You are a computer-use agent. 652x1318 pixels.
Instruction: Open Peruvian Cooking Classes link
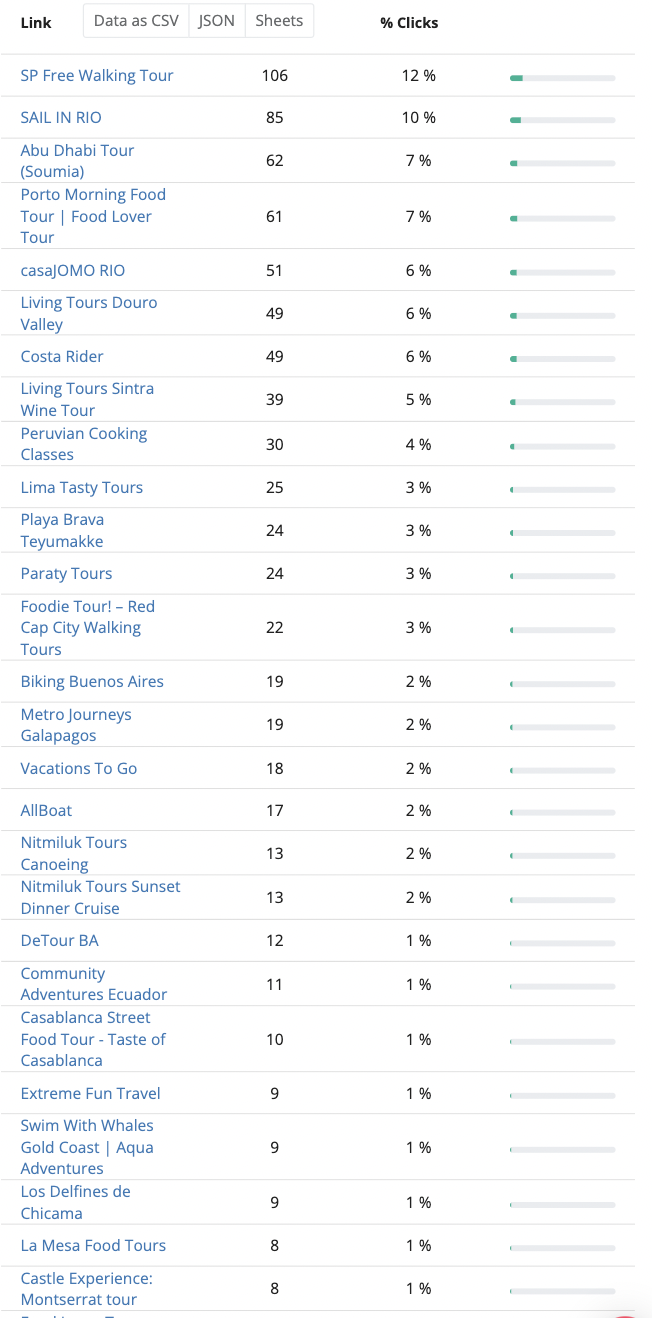point(84,443)
